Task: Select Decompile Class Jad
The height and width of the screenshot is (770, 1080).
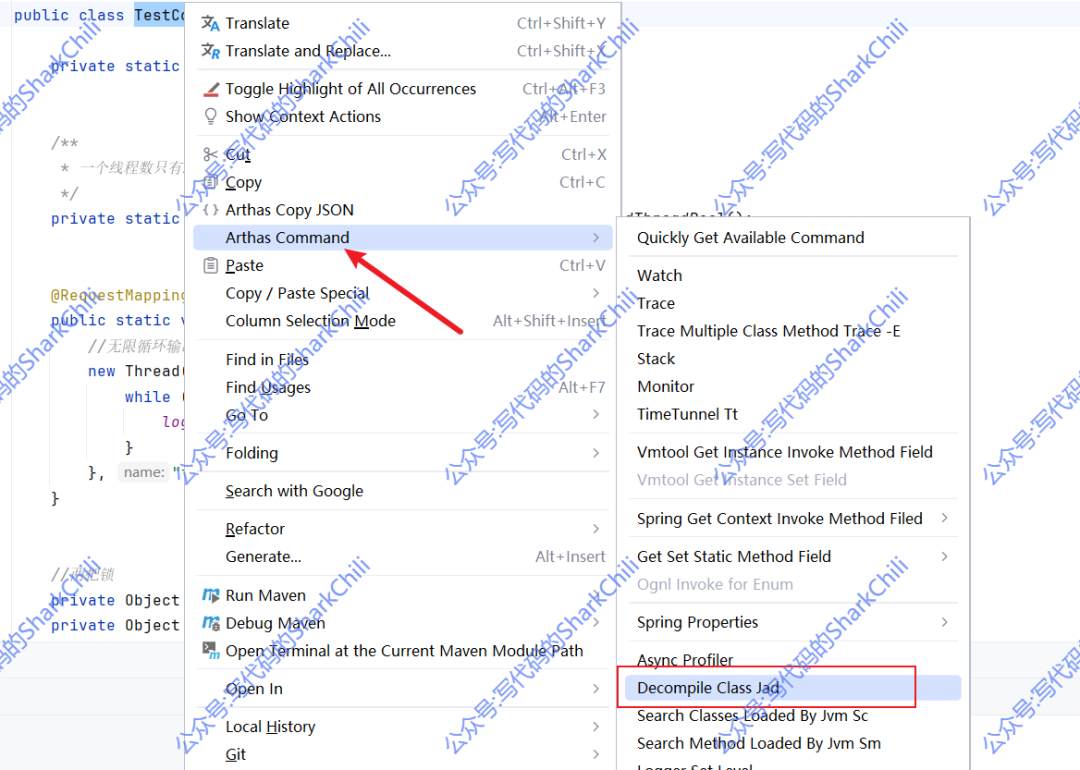Action: click(793, 687)
